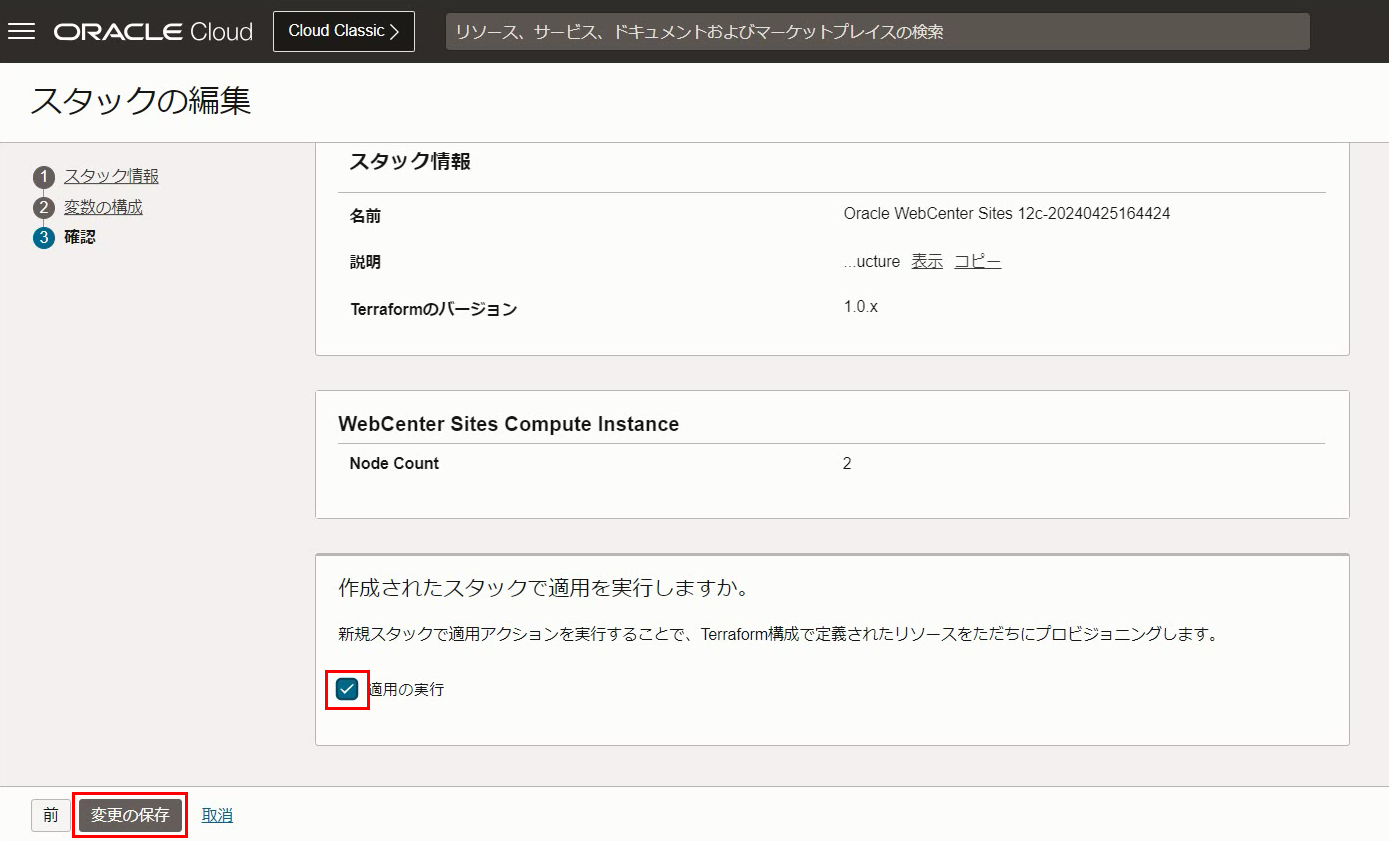The height and width of the screenshot is (841, 1389).
Task: Select Terraform version value 1.0.x
Action: 861,307
